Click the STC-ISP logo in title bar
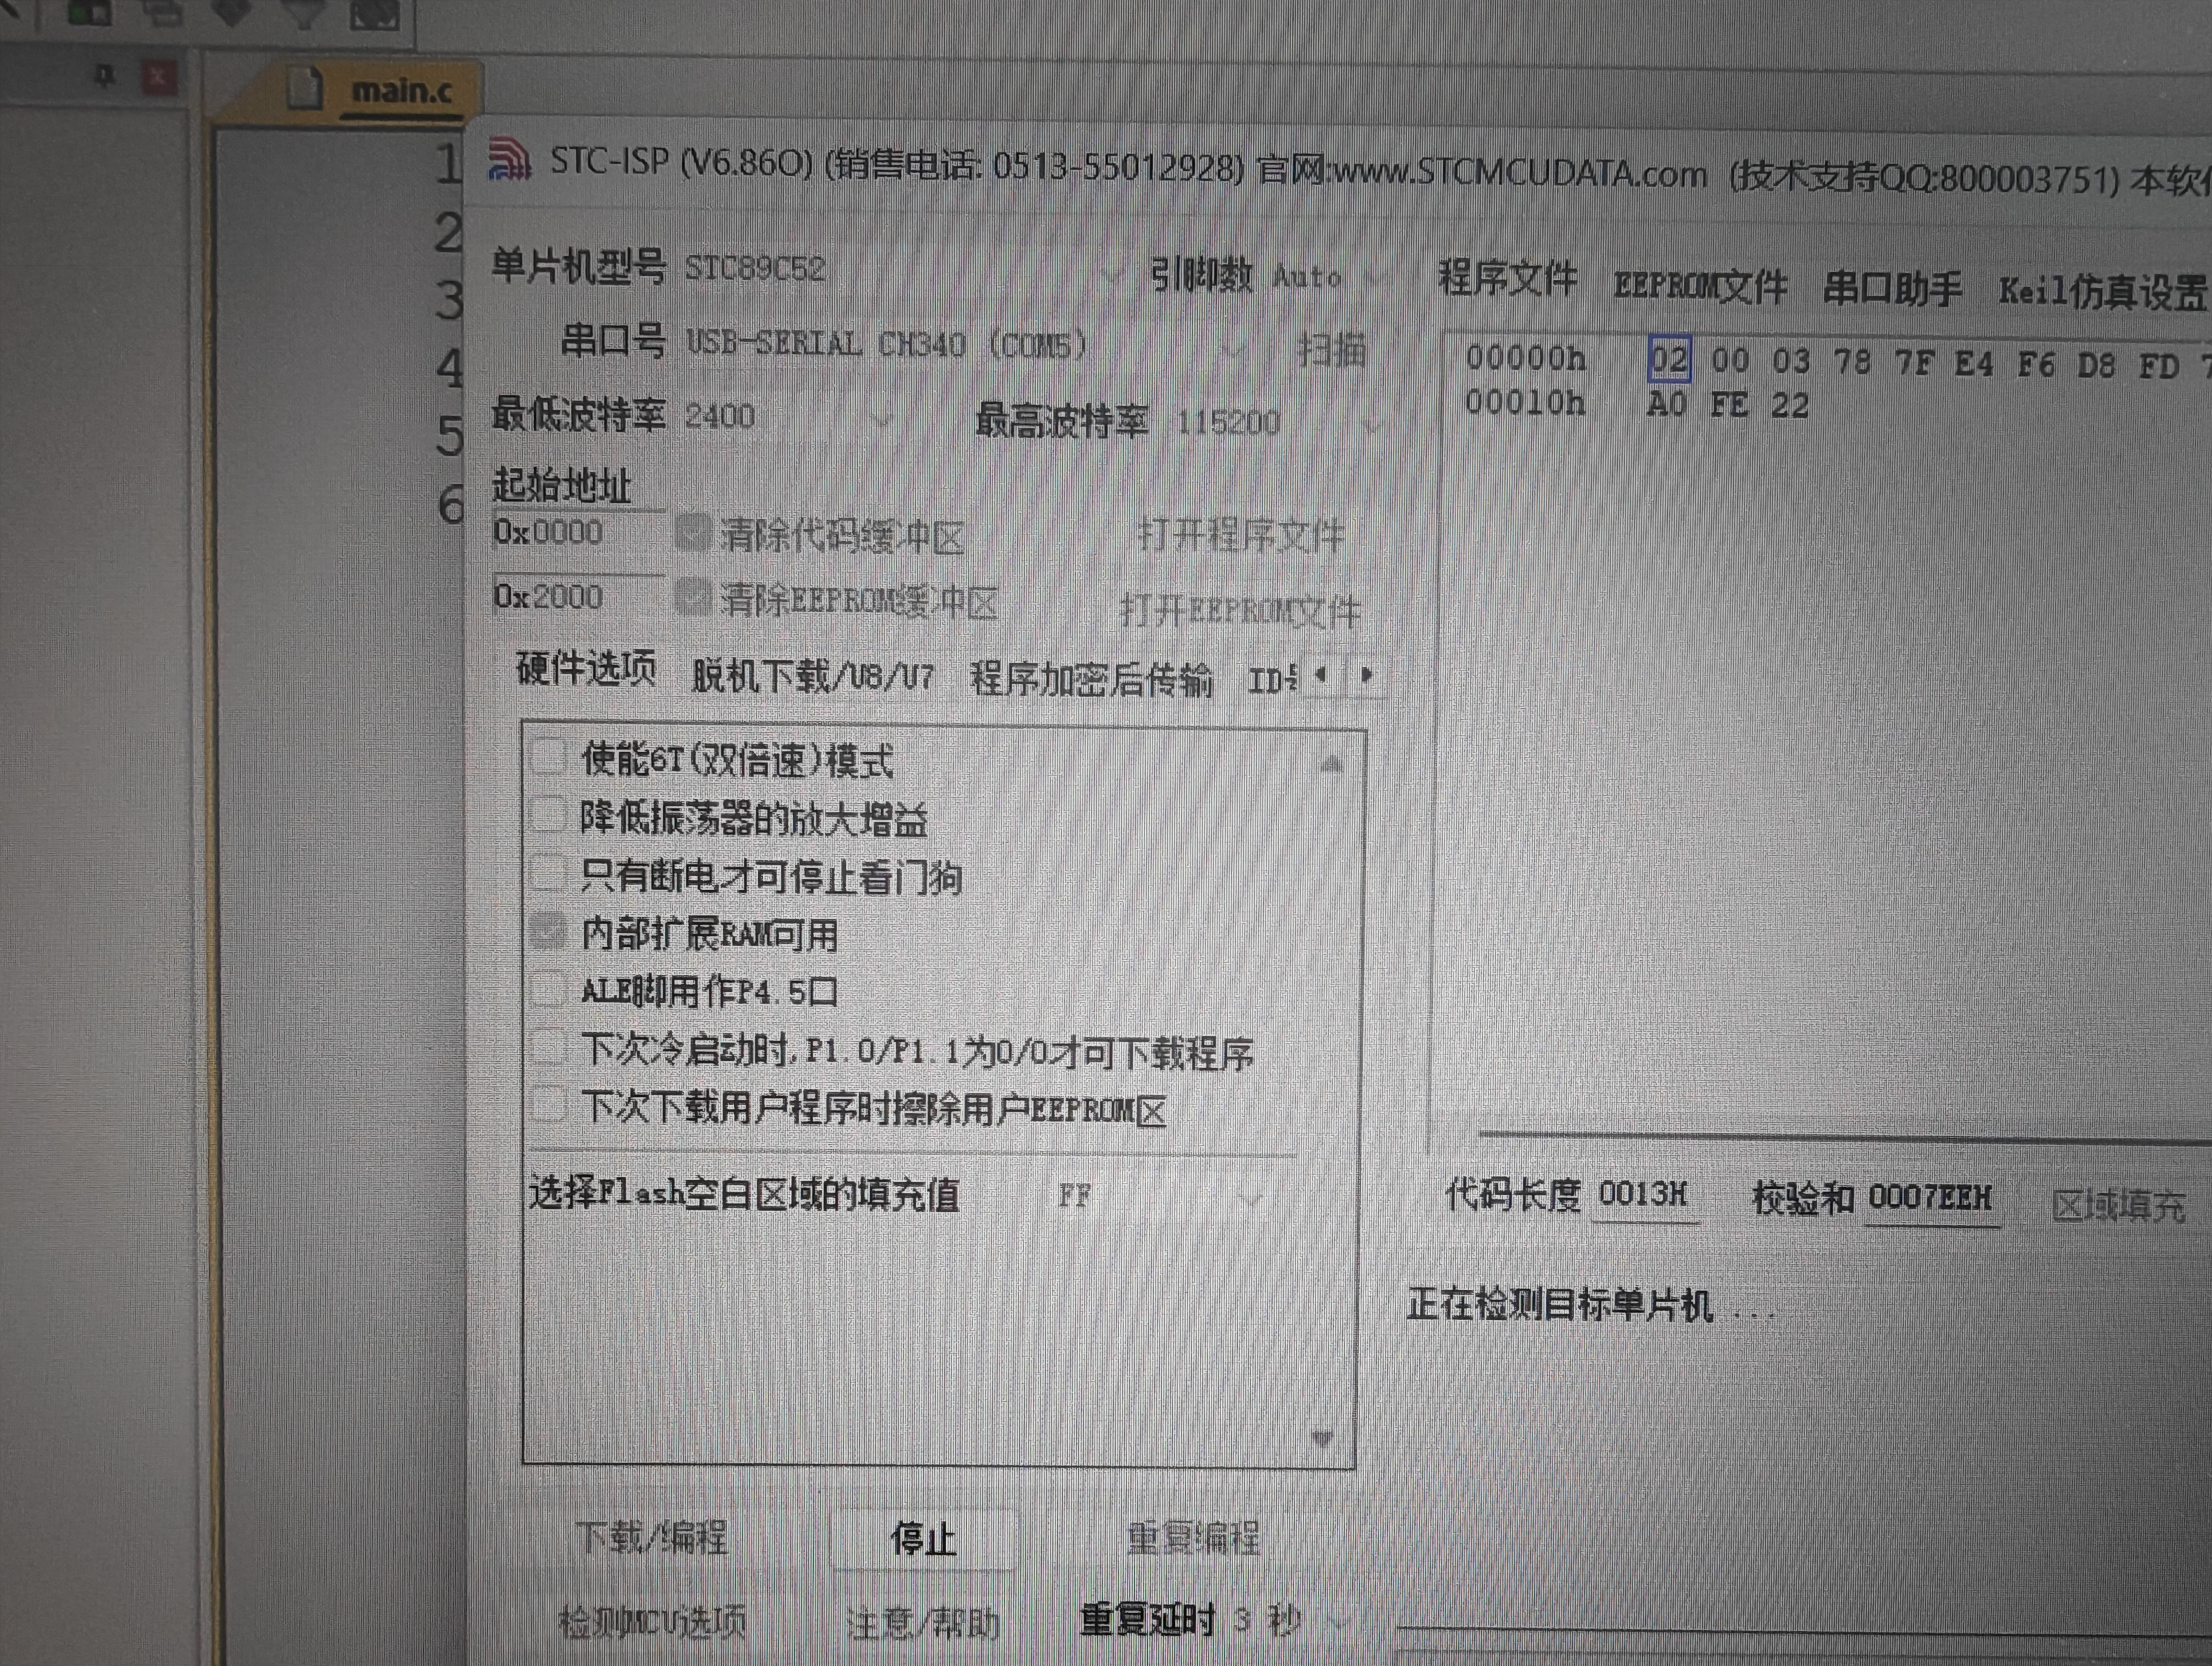The image size is (2212, 1666). point(509,160)
